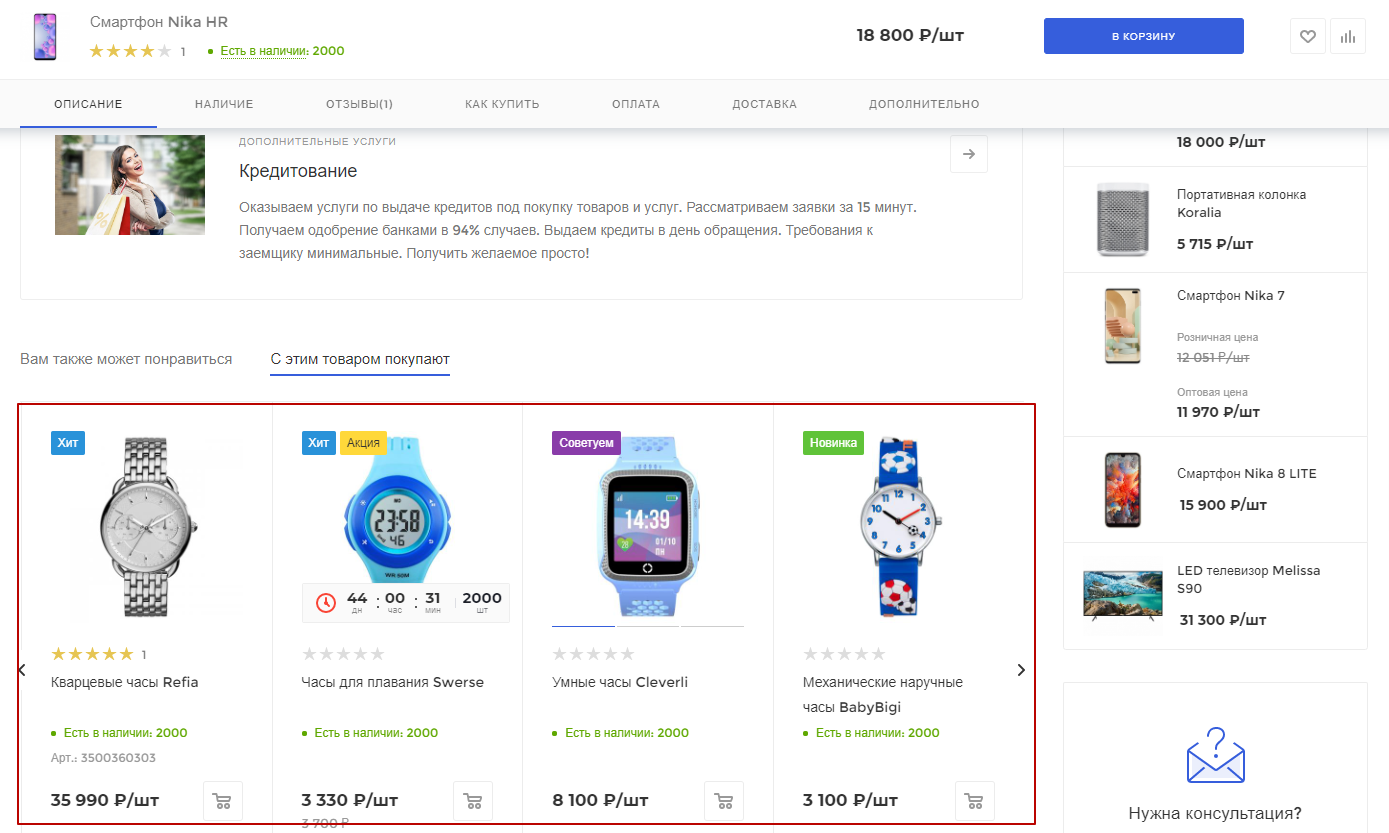Open Refia quartz watch product image
This screenshot has height=833, width=1389.
point(146,527)
